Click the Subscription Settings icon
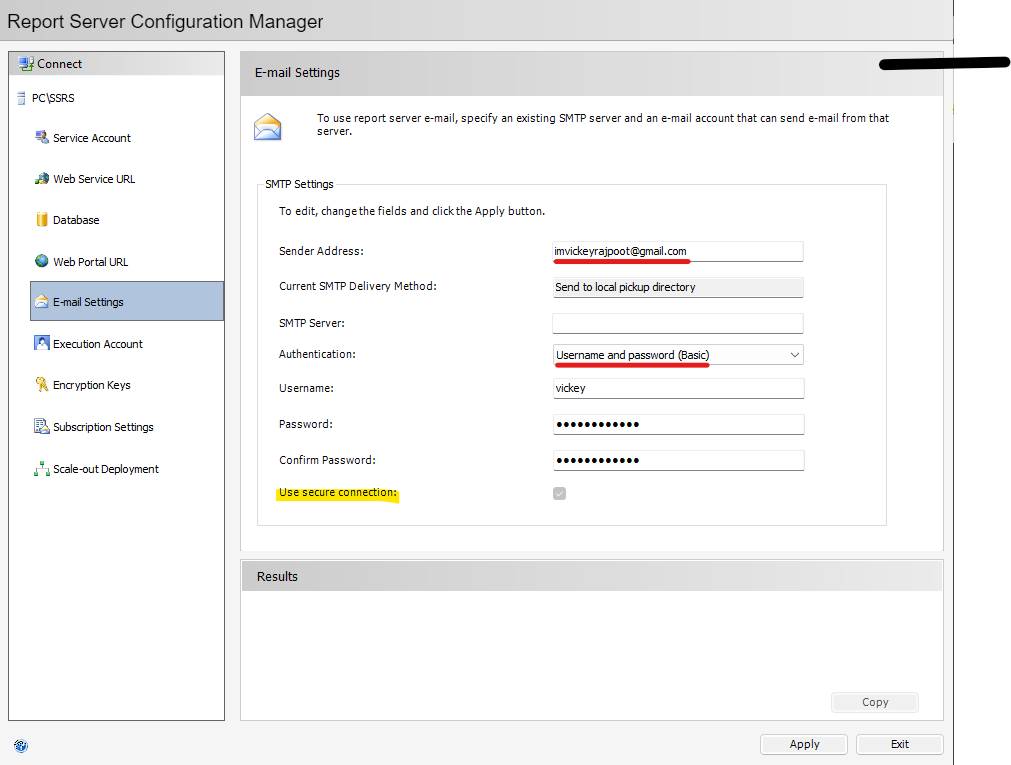Image resolution: width=1011 pixels, height=765 pixels. pos(42,426)
